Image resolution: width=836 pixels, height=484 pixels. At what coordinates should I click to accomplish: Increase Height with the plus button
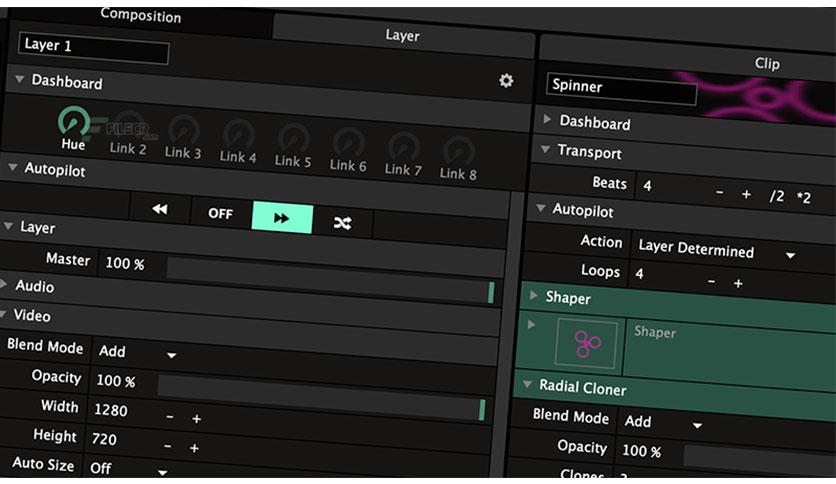click(x=195, y=448)
